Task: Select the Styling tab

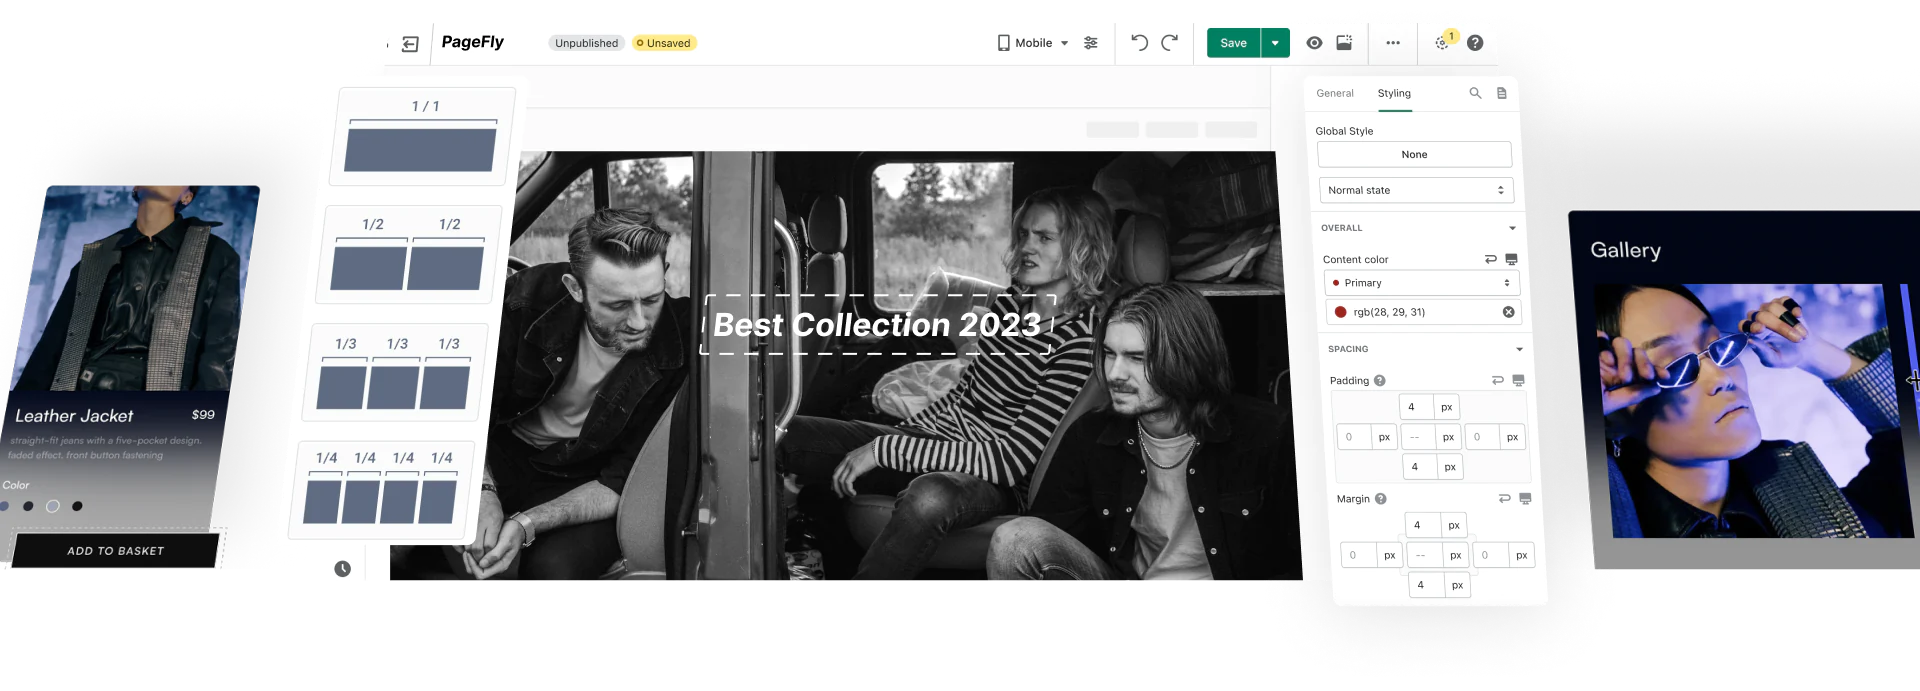Action: (x=1394, y=93)
